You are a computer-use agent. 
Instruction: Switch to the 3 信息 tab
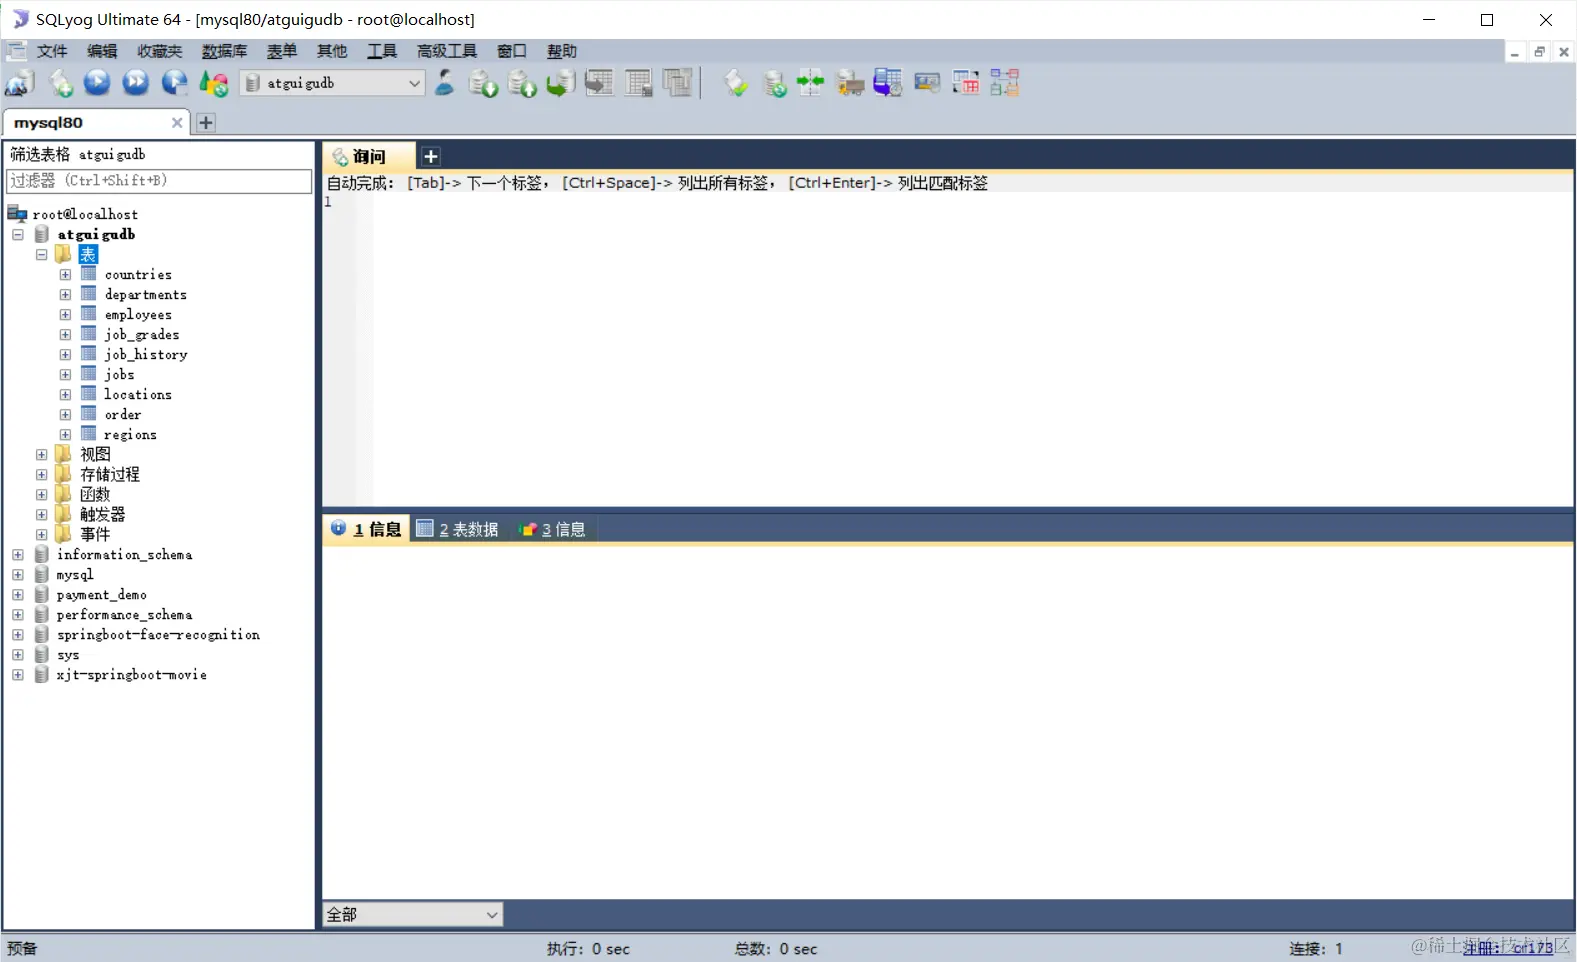[553, 529]
